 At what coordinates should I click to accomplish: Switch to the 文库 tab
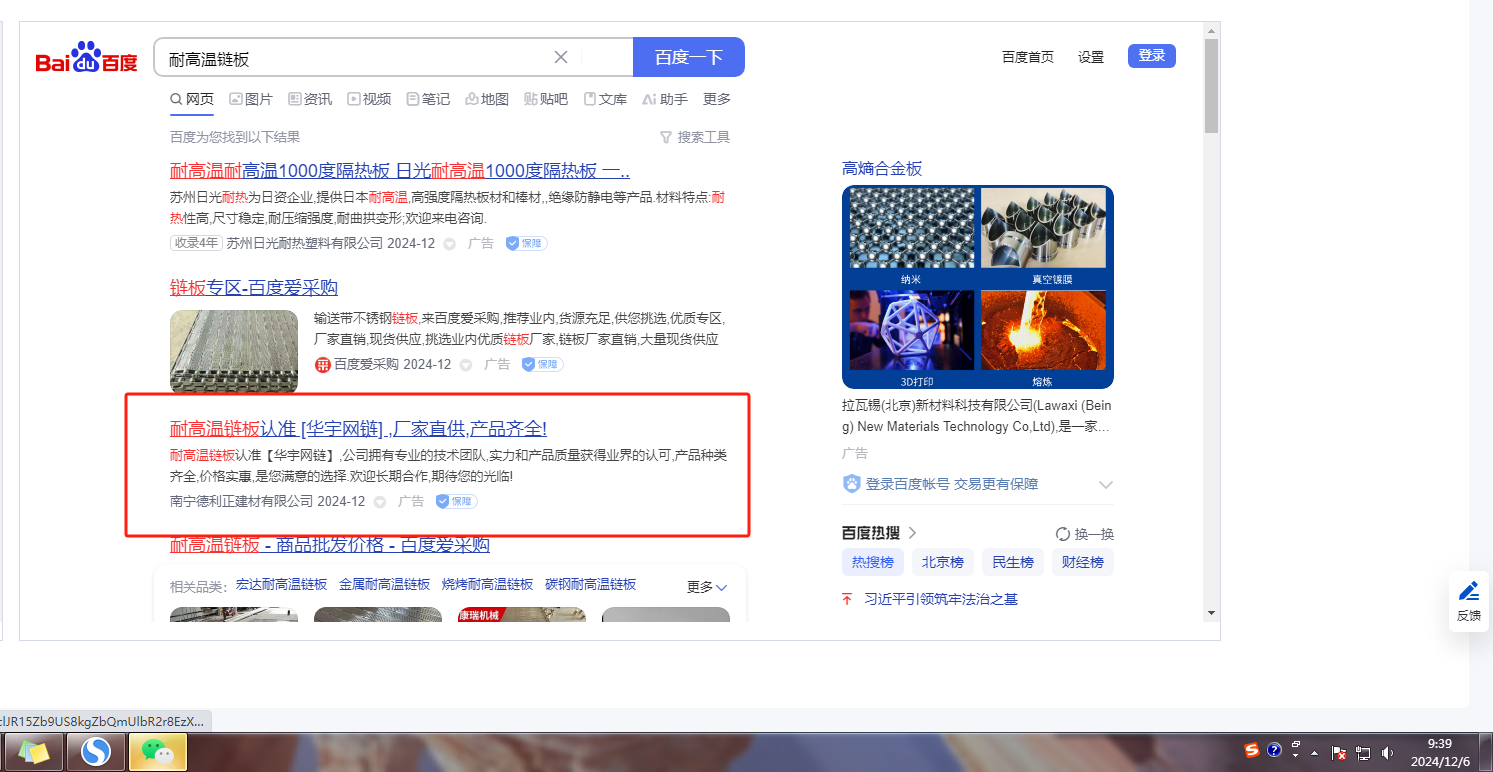click(x=605, y=99)
